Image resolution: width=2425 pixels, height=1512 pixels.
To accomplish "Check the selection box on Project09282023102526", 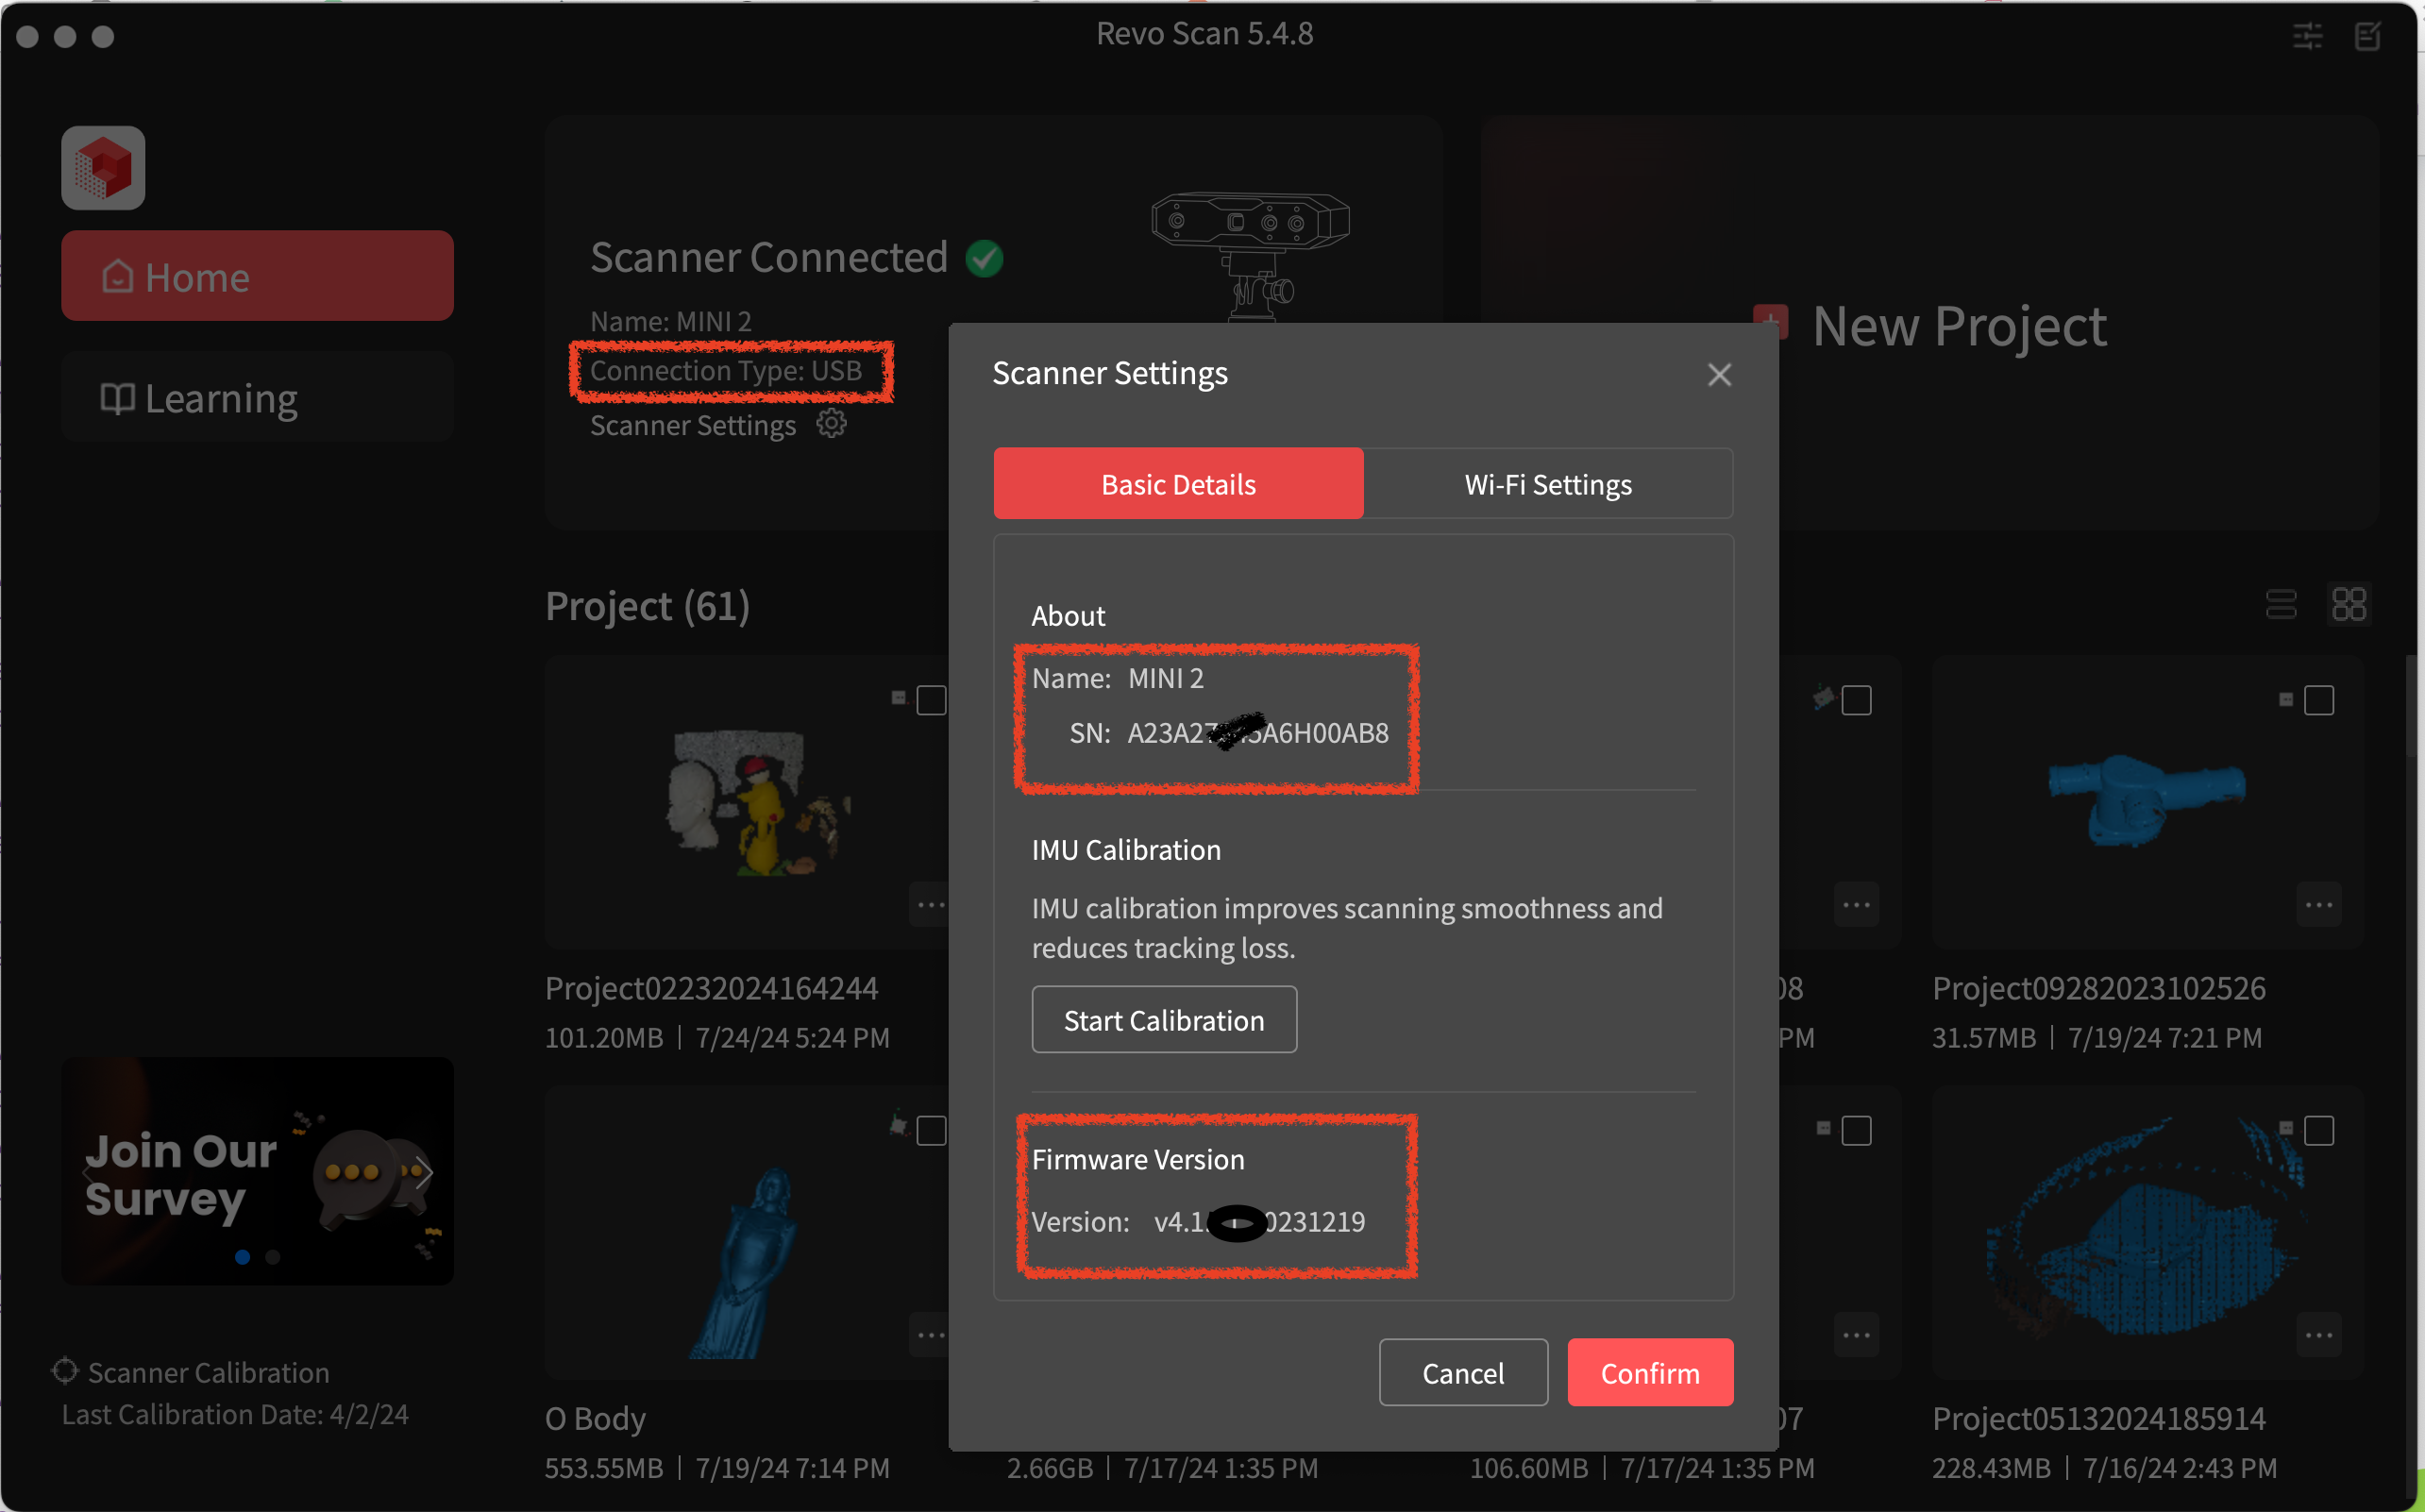I will 2318,701.
